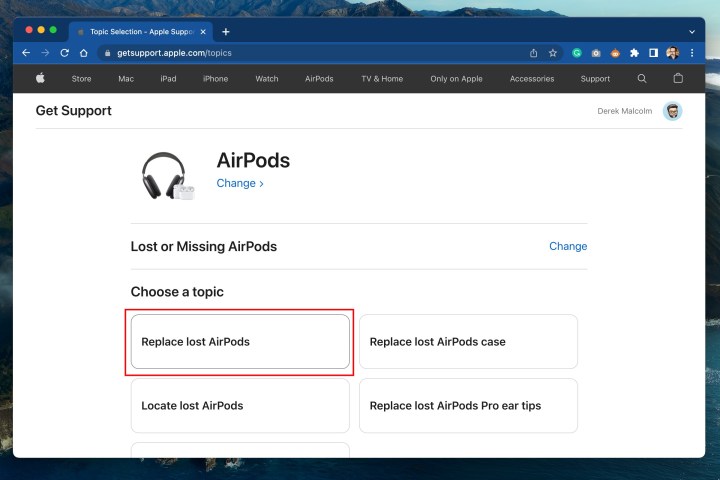Open the camera screenshot extension
This screenshot has height=480, width=720.
596,53
